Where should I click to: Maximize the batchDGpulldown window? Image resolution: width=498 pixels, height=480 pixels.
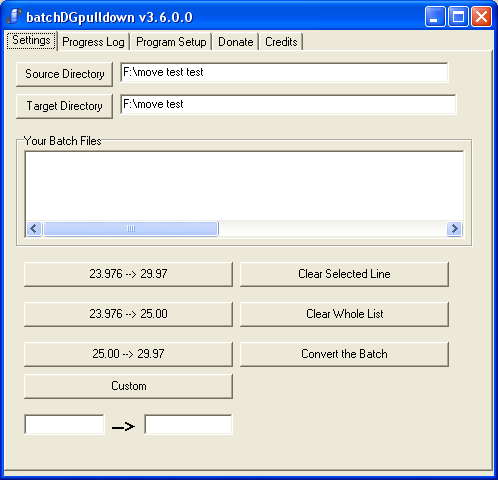(x=458, y=17)
